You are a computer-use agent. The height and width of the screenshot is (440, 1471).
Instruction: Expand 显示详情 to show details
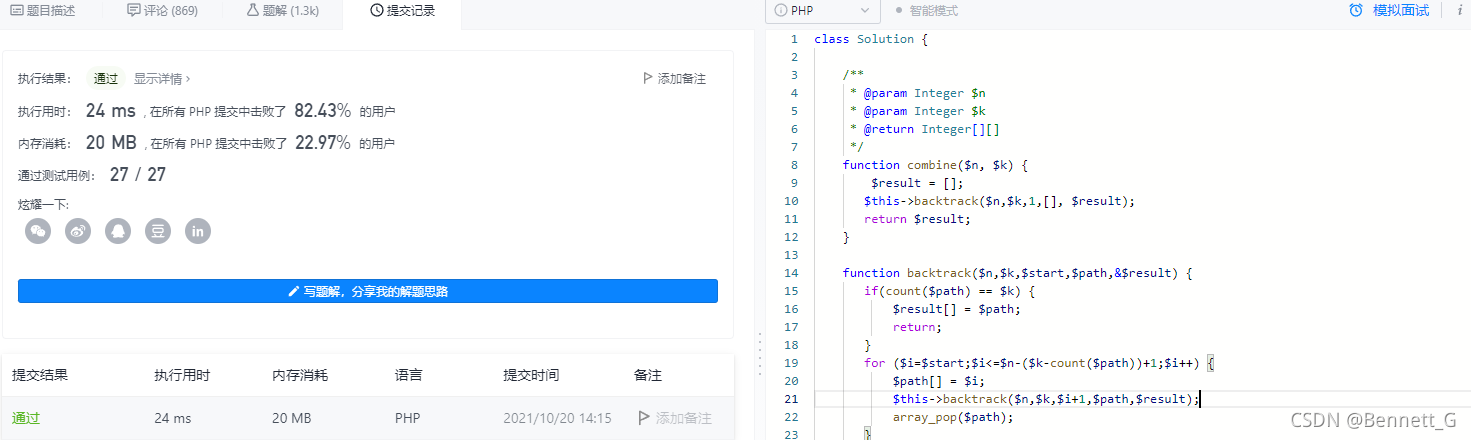tap(162, 78)
